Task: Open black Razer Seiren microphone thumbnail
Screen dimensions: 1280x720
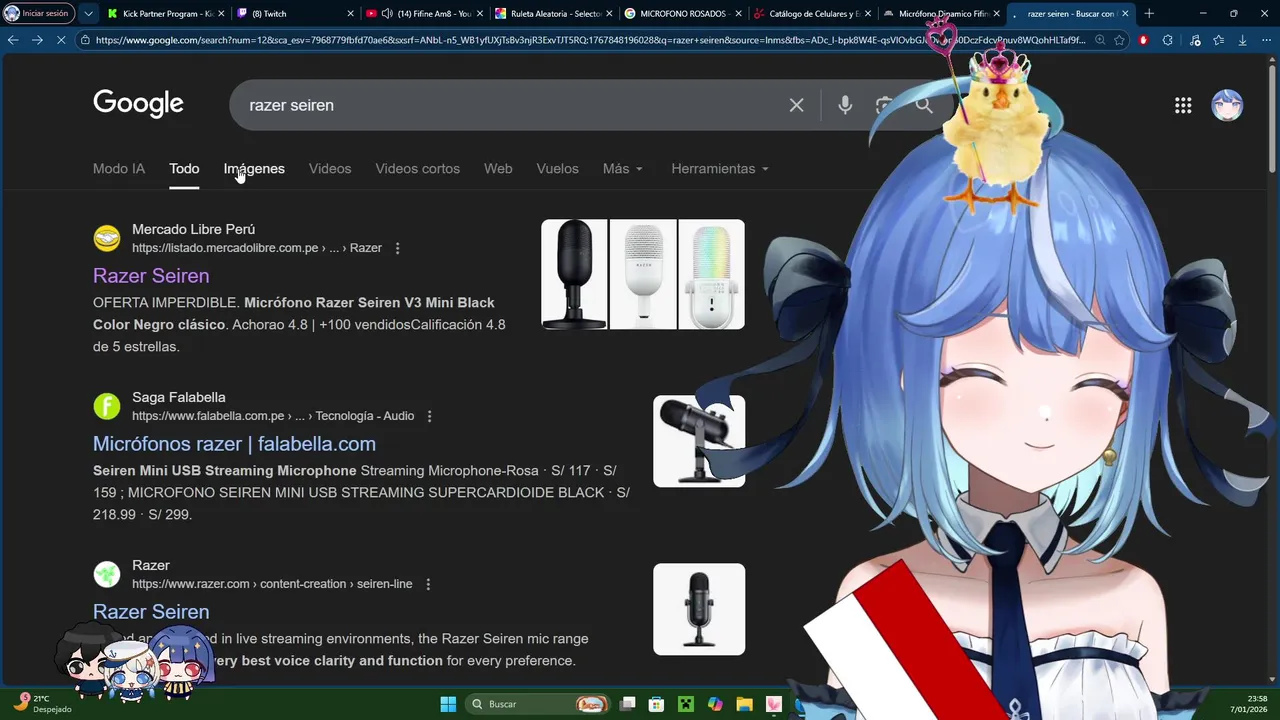Action: point(574,274)
